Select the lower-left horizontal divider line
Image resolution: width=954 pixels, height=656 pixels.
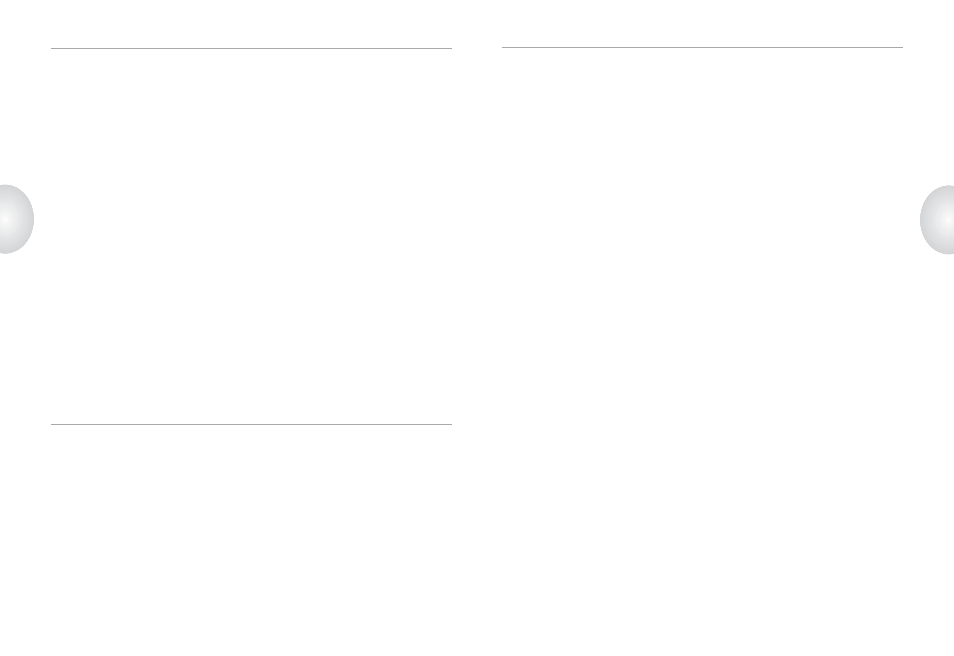pos(251,424)
